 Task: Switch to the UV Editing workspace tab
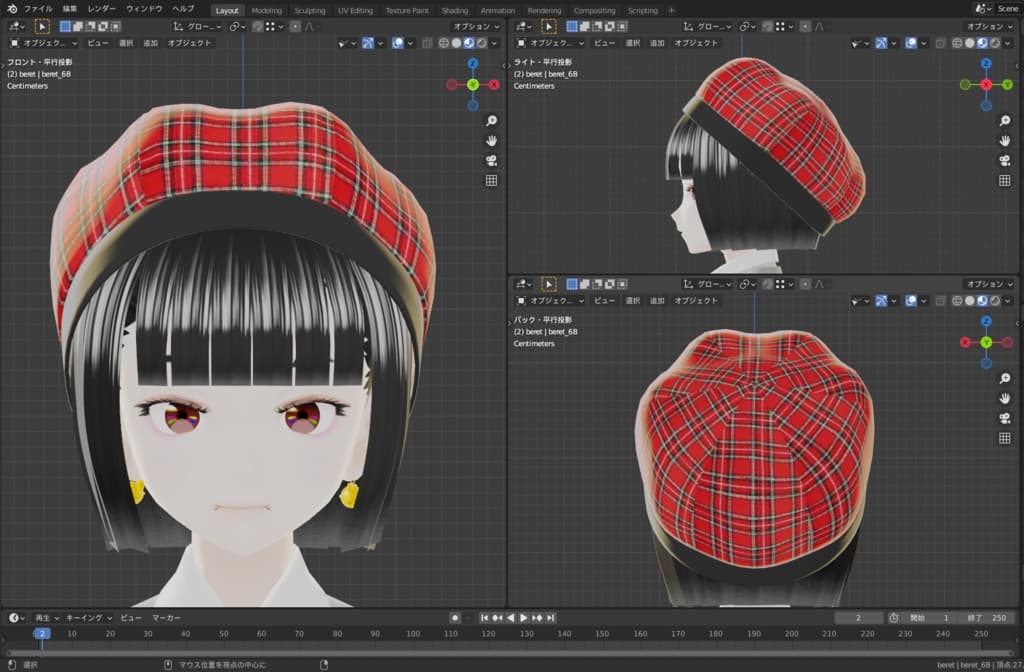point(355,10)
